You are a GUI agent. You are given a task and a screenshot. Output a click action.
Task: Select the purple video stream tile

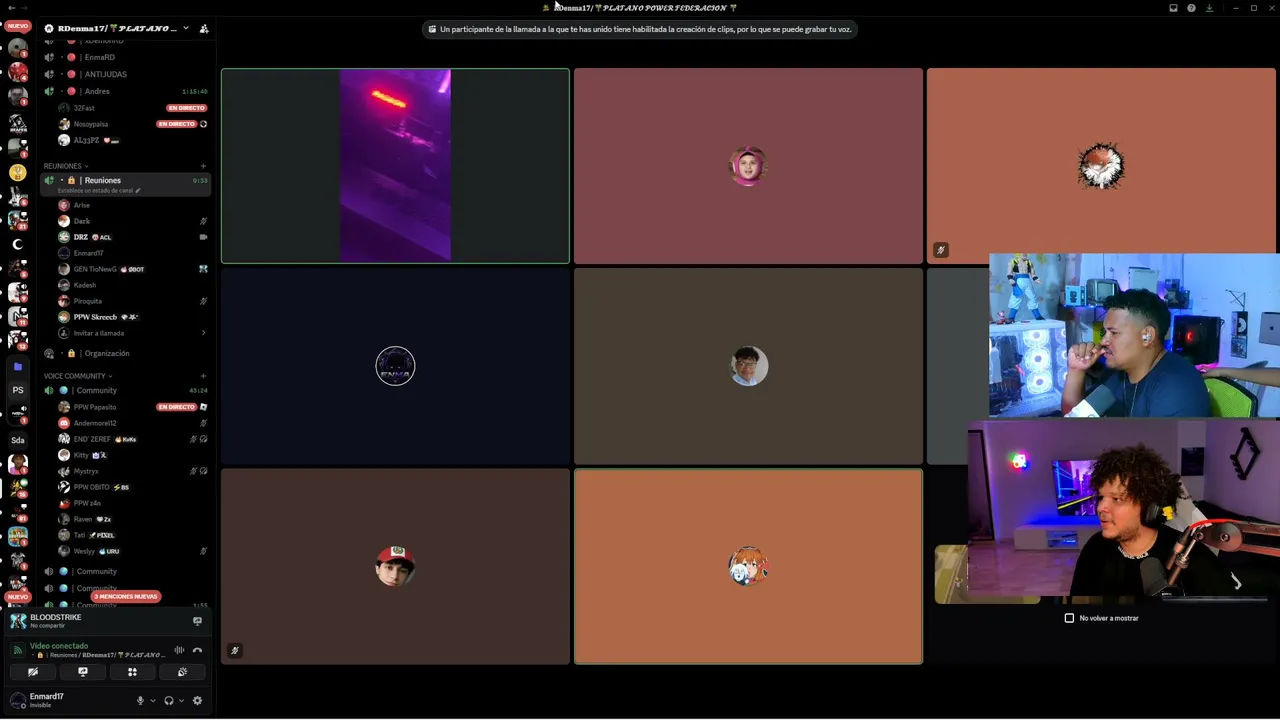pos(395,166)
